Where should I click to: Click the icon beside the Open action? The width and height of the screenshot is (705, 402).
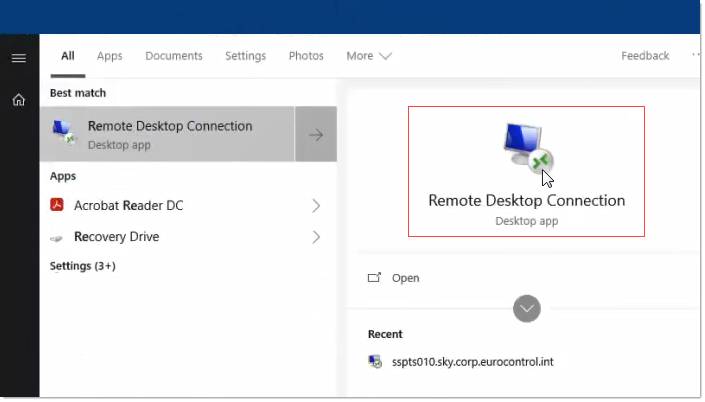[375, 278]
